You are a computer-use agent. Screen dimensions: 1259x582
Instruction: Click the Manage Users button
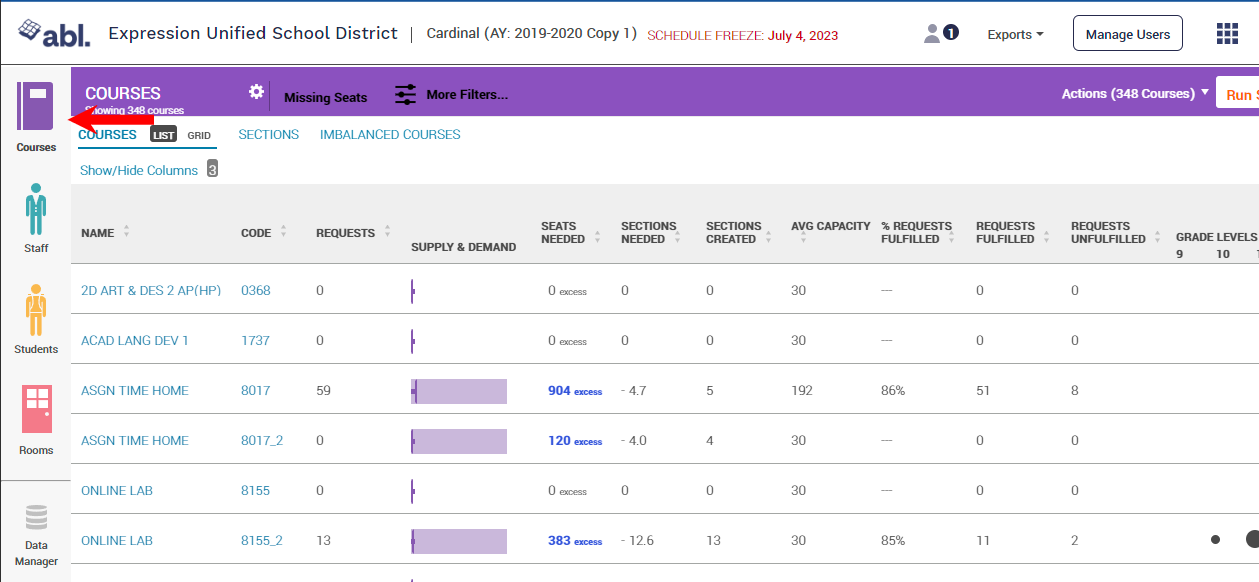(1127, 34)
